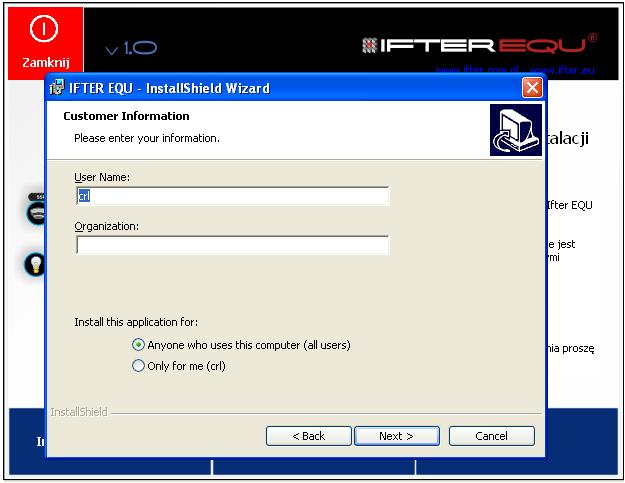Open the www.ifter.eu link
Viewport: 625px width, 483px height.
[562, 70]
